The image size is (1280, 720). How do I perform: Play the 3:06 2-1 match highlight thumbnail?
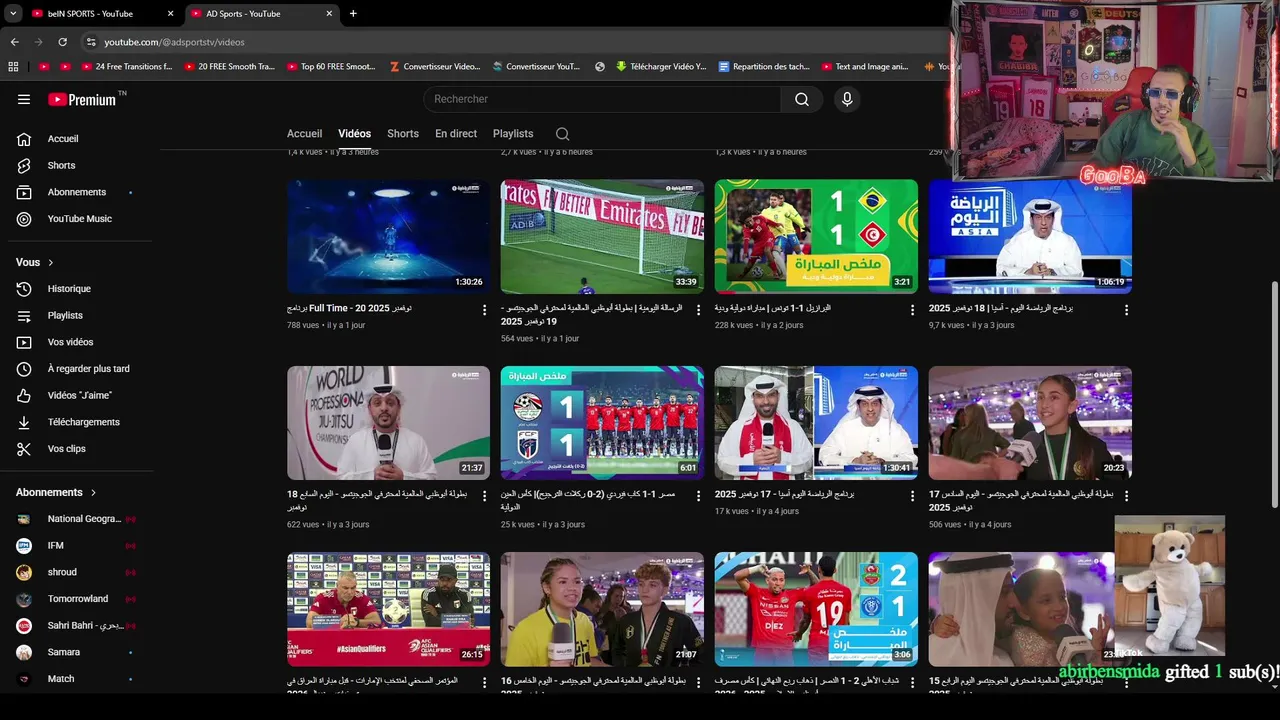[x=816, y=609]
